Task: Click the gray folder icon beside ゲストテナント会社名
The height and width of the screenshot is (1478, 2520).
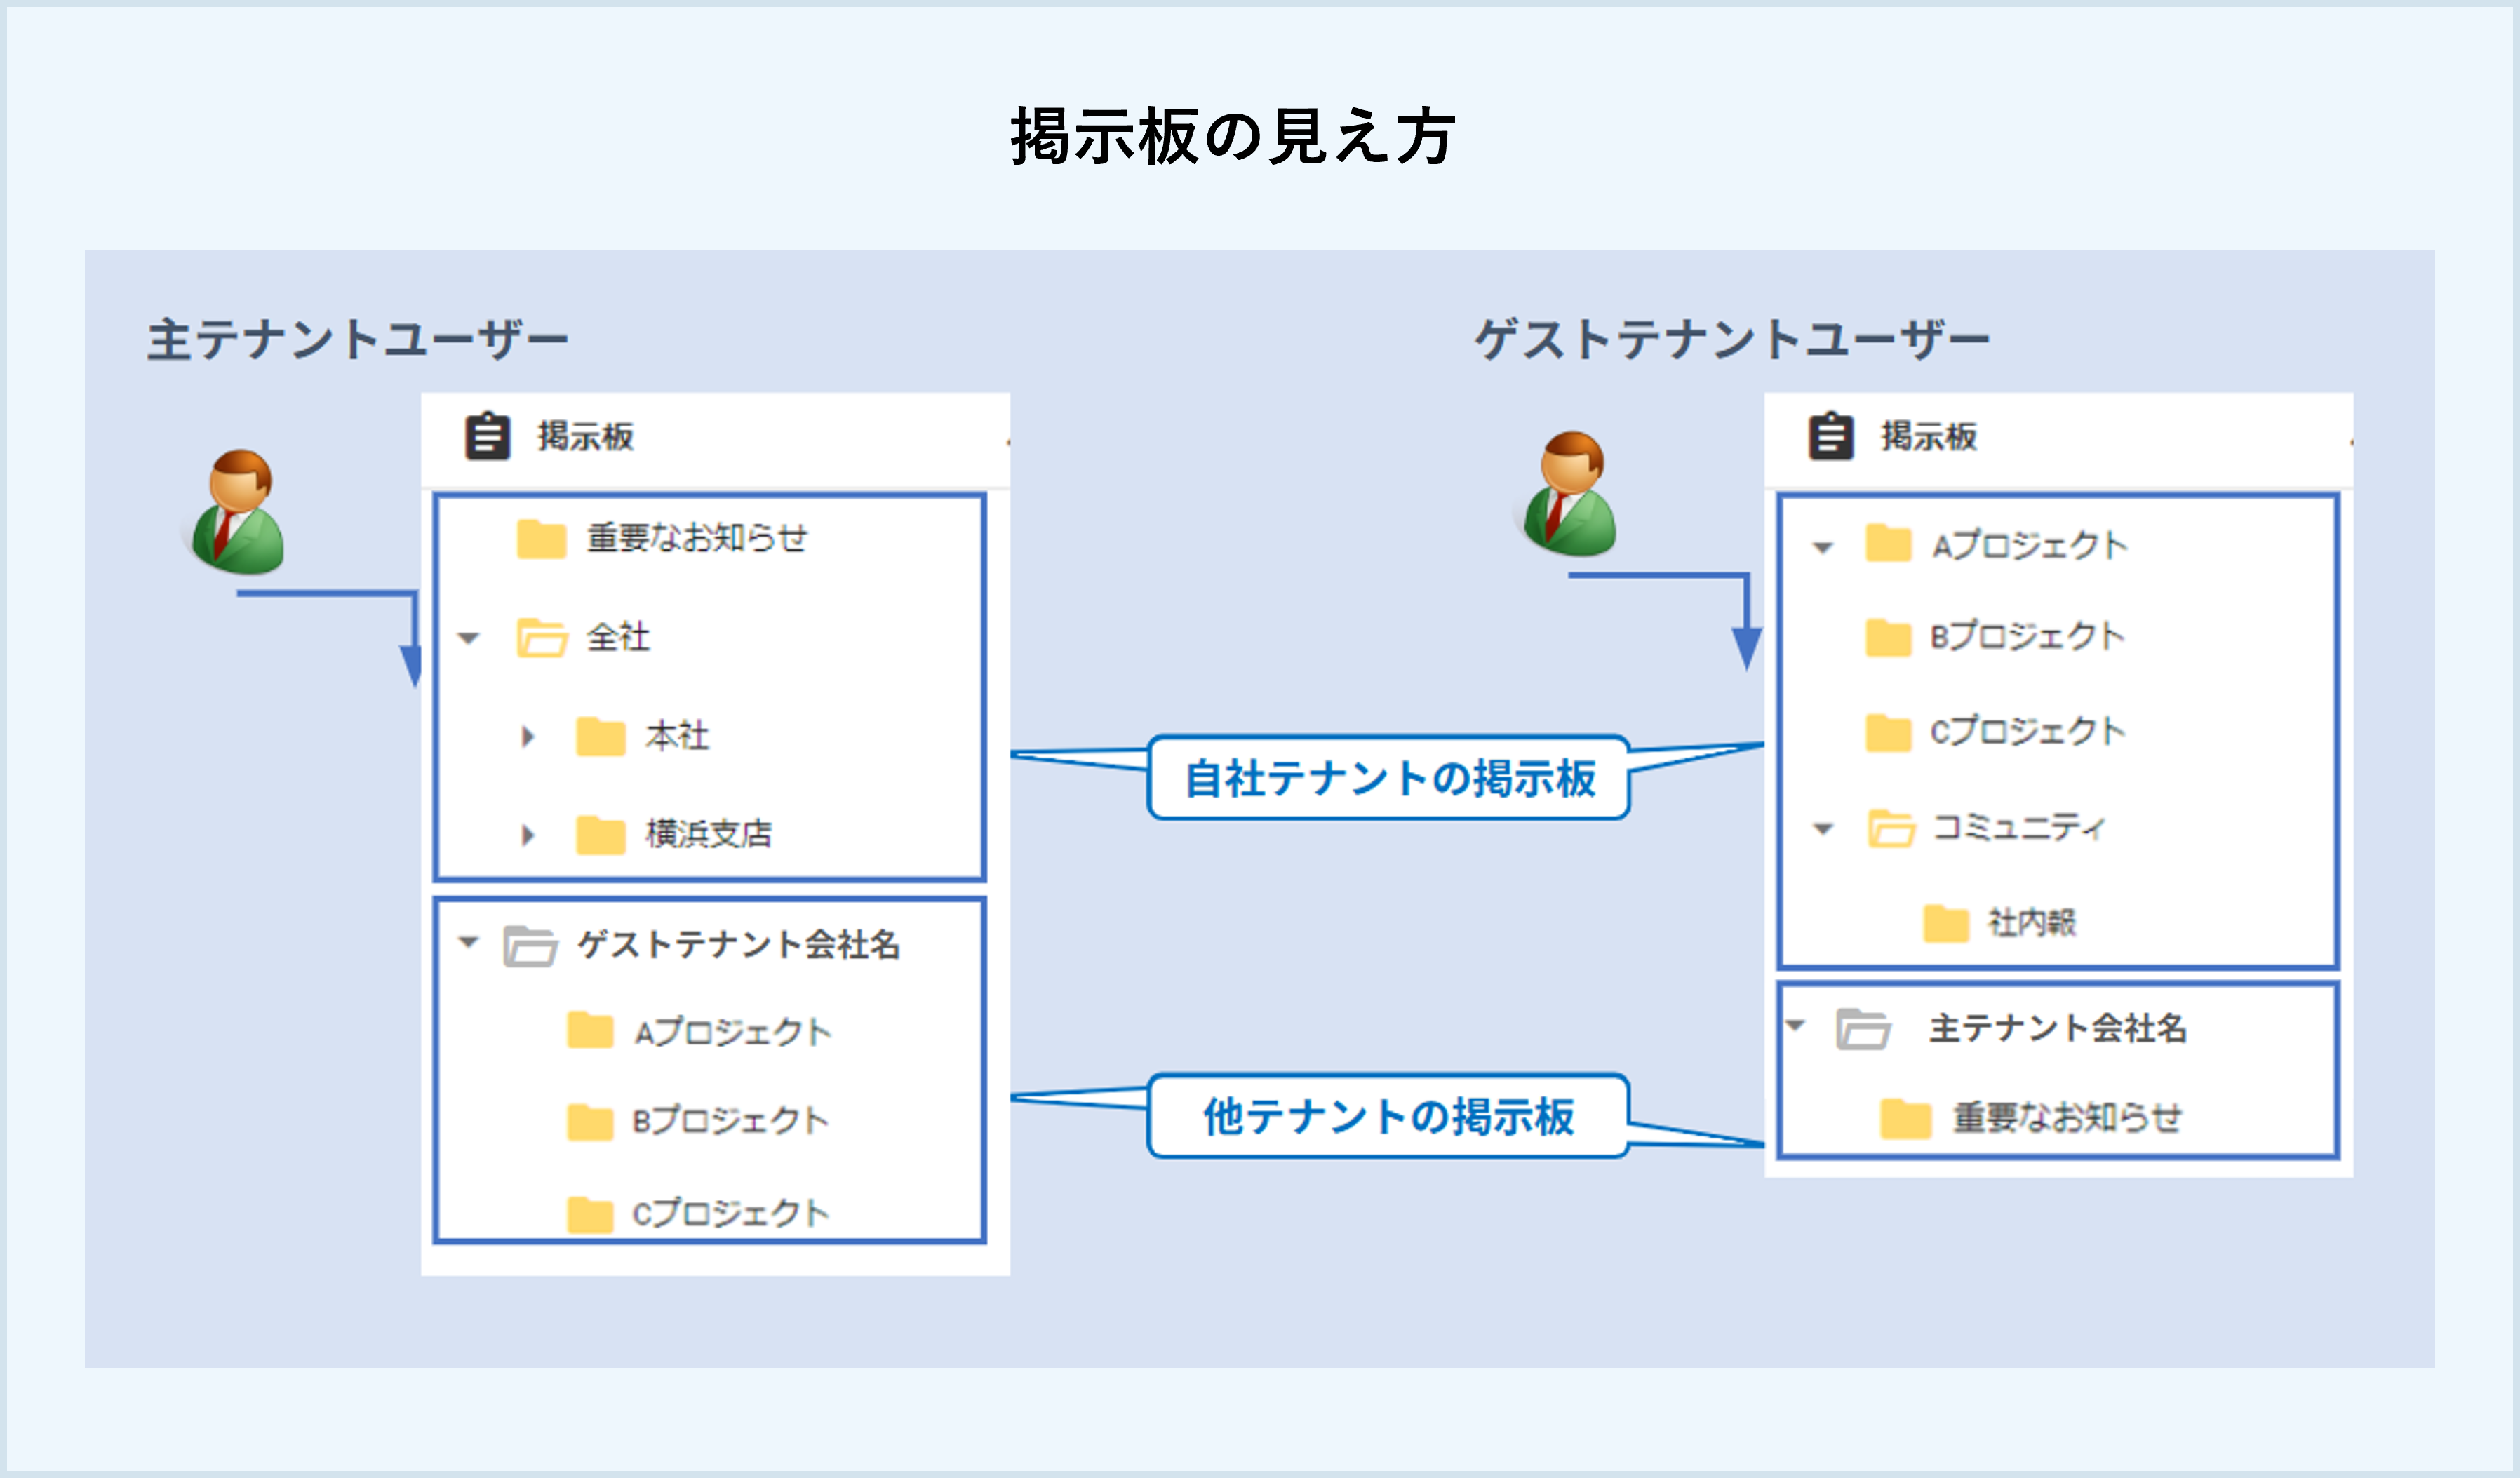Action: (529, 946)
